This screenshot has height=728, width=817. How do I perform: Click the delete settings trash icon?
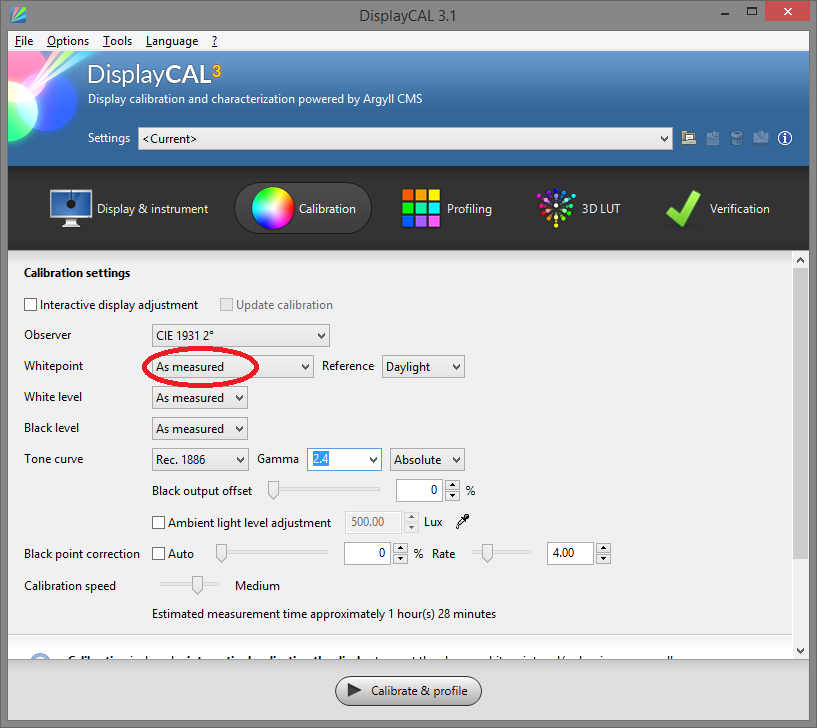pos(736,138)
